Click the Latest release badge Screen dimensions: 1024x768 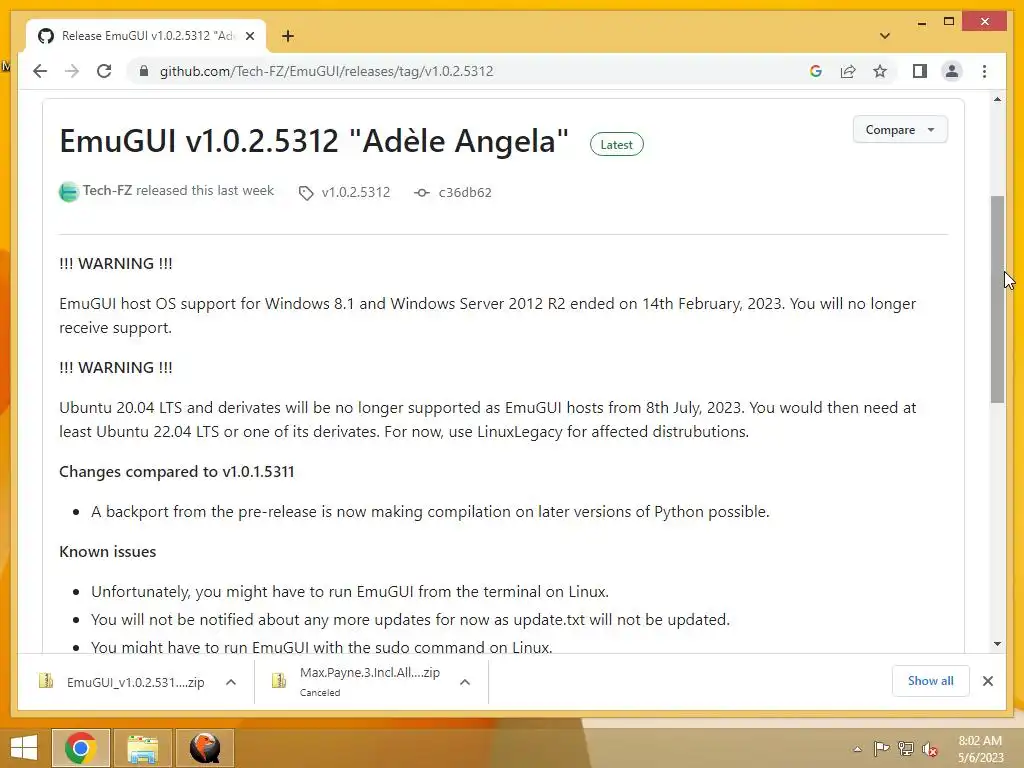pos(616,144)
